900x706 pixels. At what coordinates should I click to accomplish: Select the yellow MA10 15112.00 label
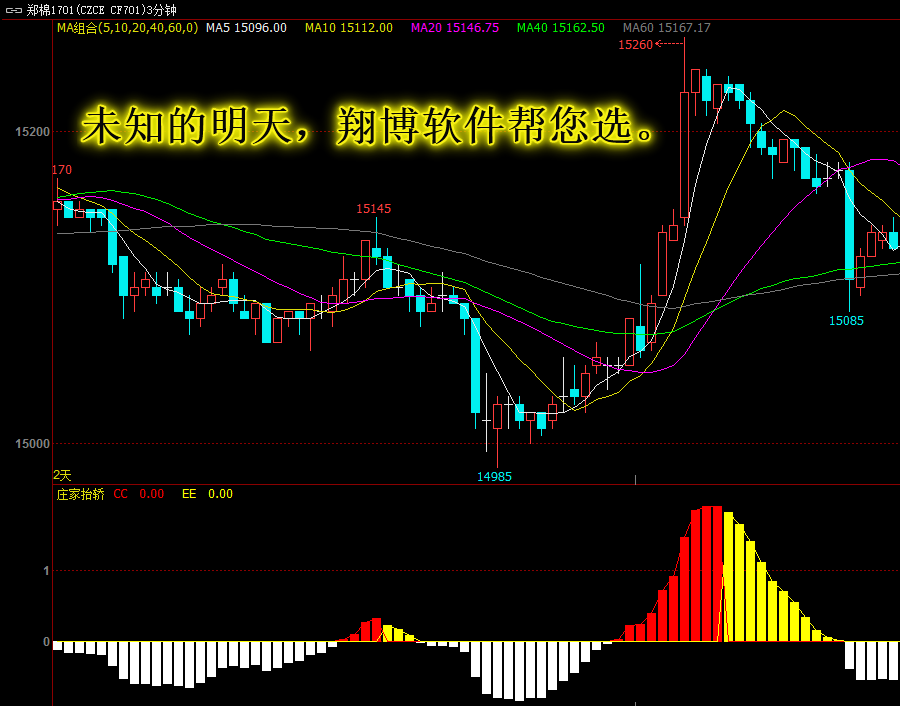(x=349, y=28)
